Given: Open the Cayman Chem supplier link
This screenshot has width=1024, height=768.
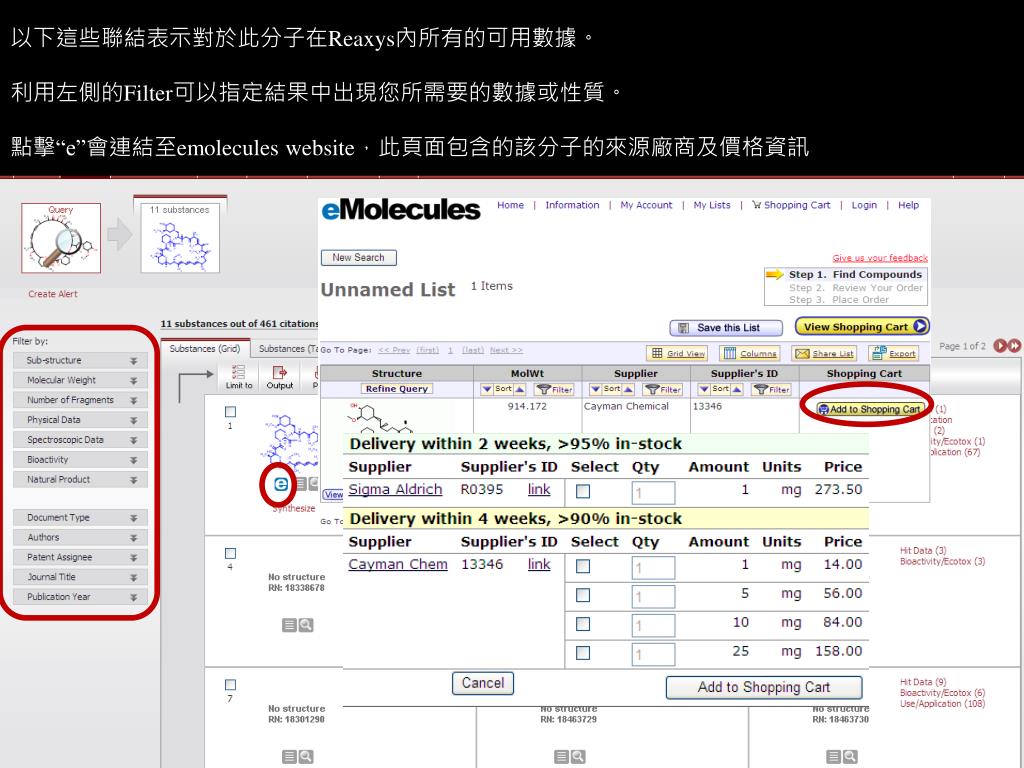Looking at the screenshot, I should click(398, 564).
